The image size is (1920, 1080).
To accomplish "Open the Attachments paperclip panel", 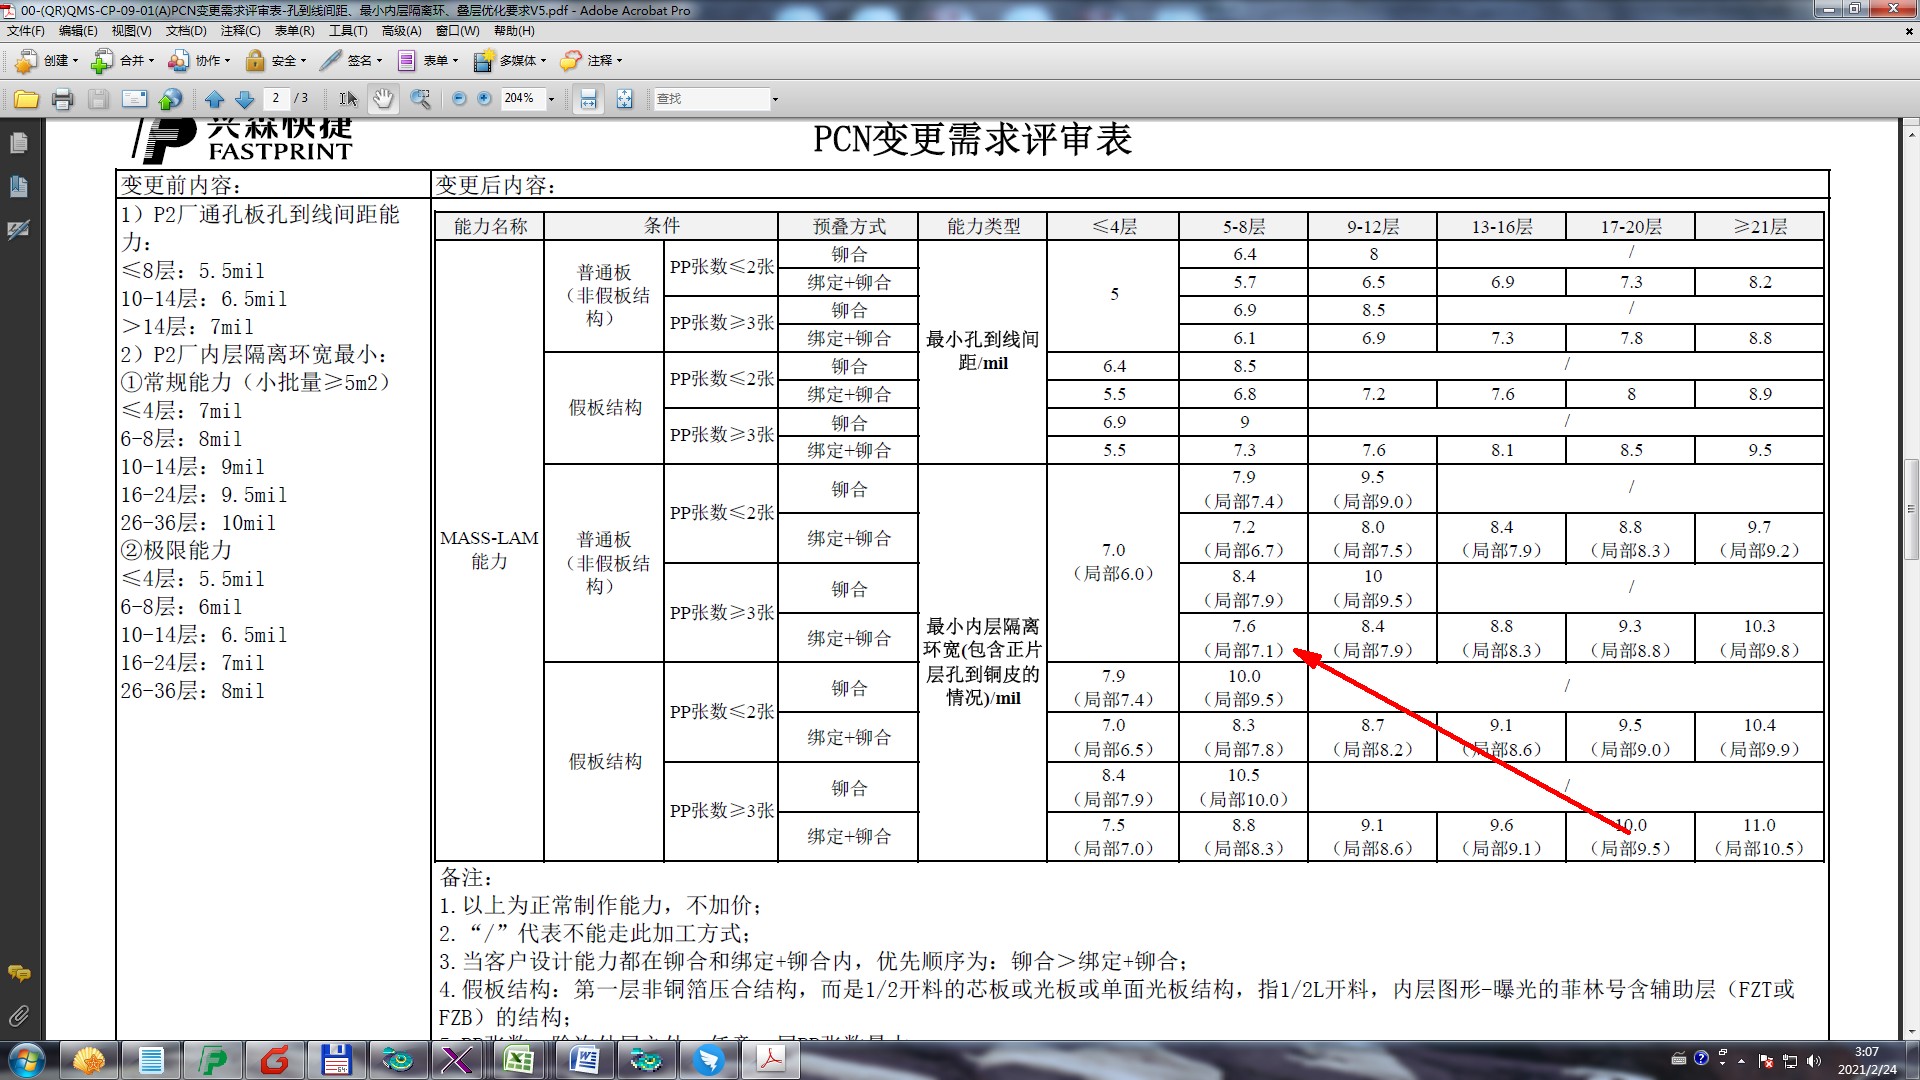I will tap(18, 1016).
